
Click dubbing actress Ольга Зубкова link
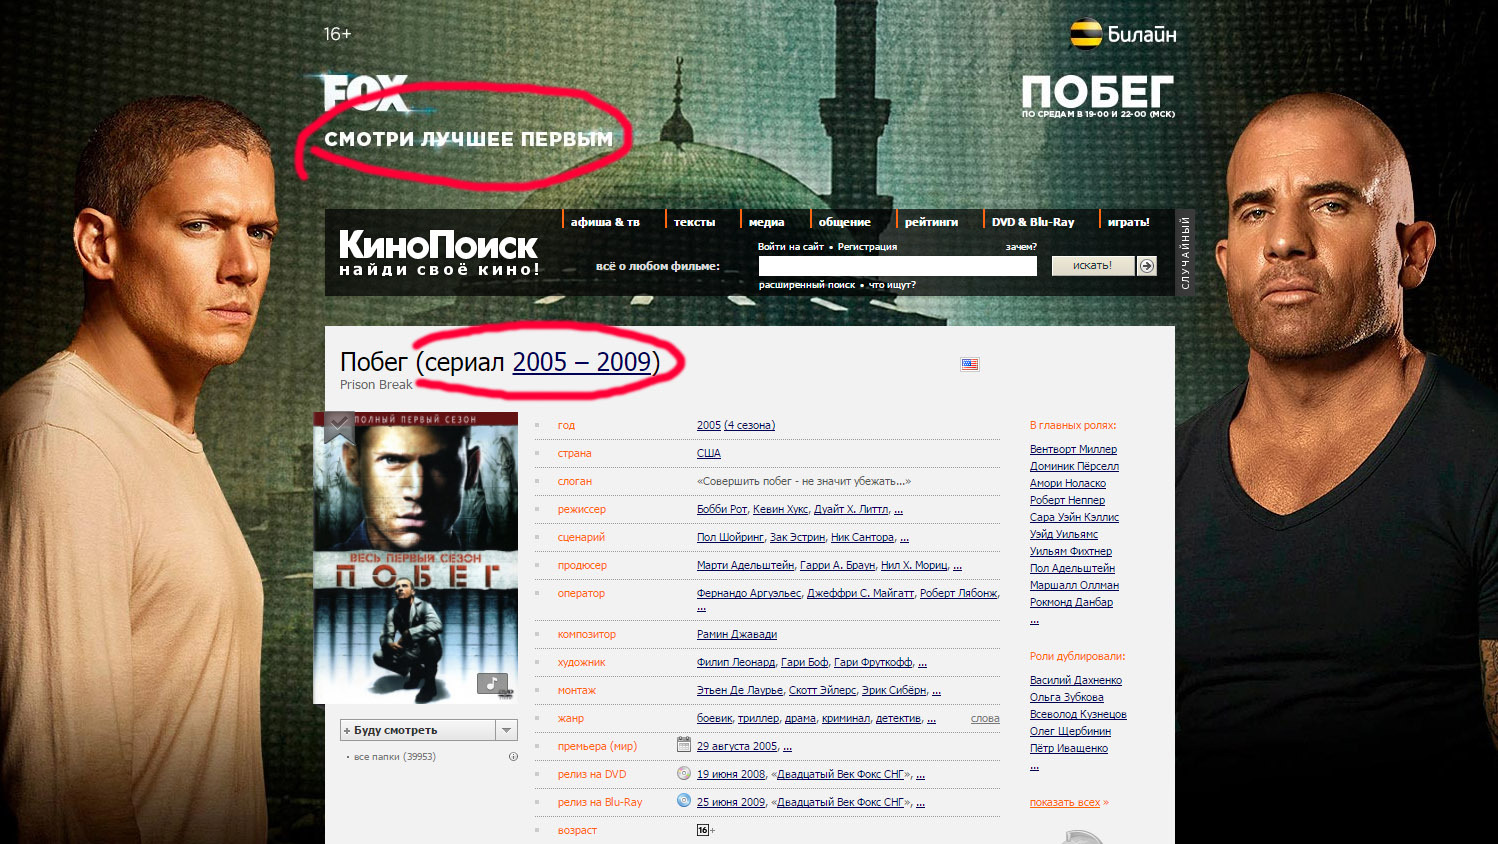pos(1067,698)
